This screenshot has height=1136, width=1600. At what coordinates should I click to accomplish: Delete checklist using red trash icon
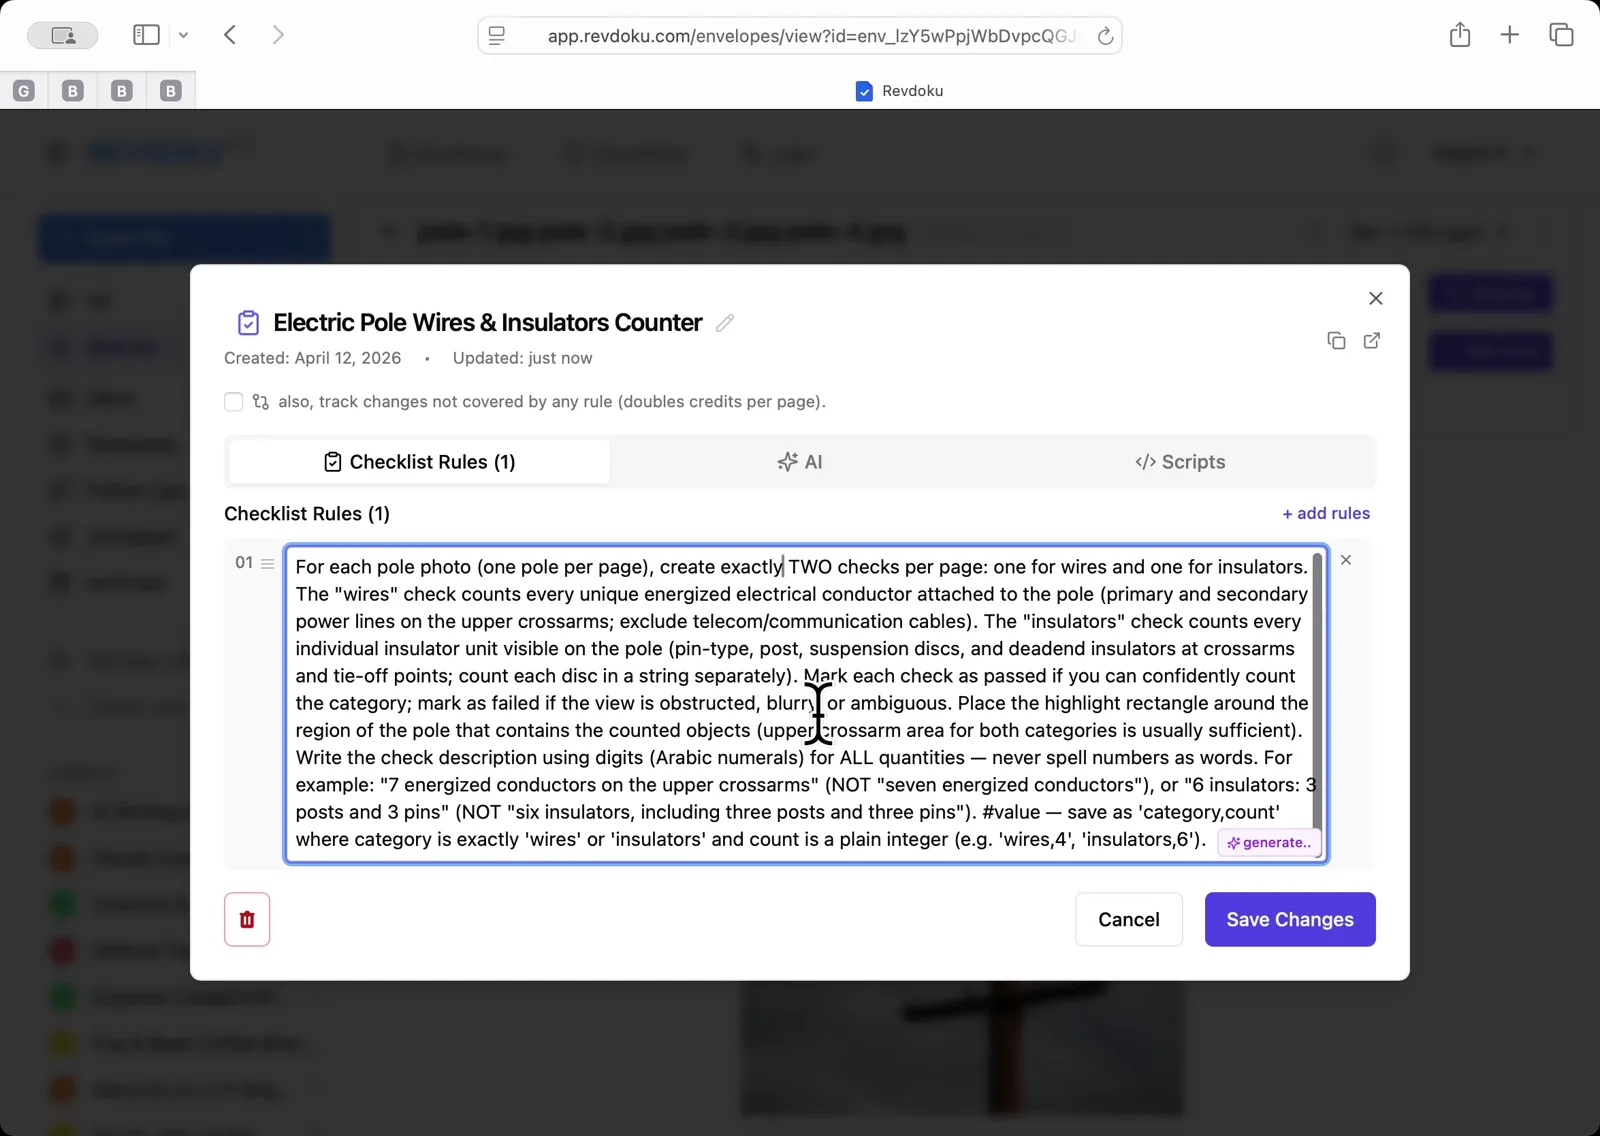coord(247,919)
